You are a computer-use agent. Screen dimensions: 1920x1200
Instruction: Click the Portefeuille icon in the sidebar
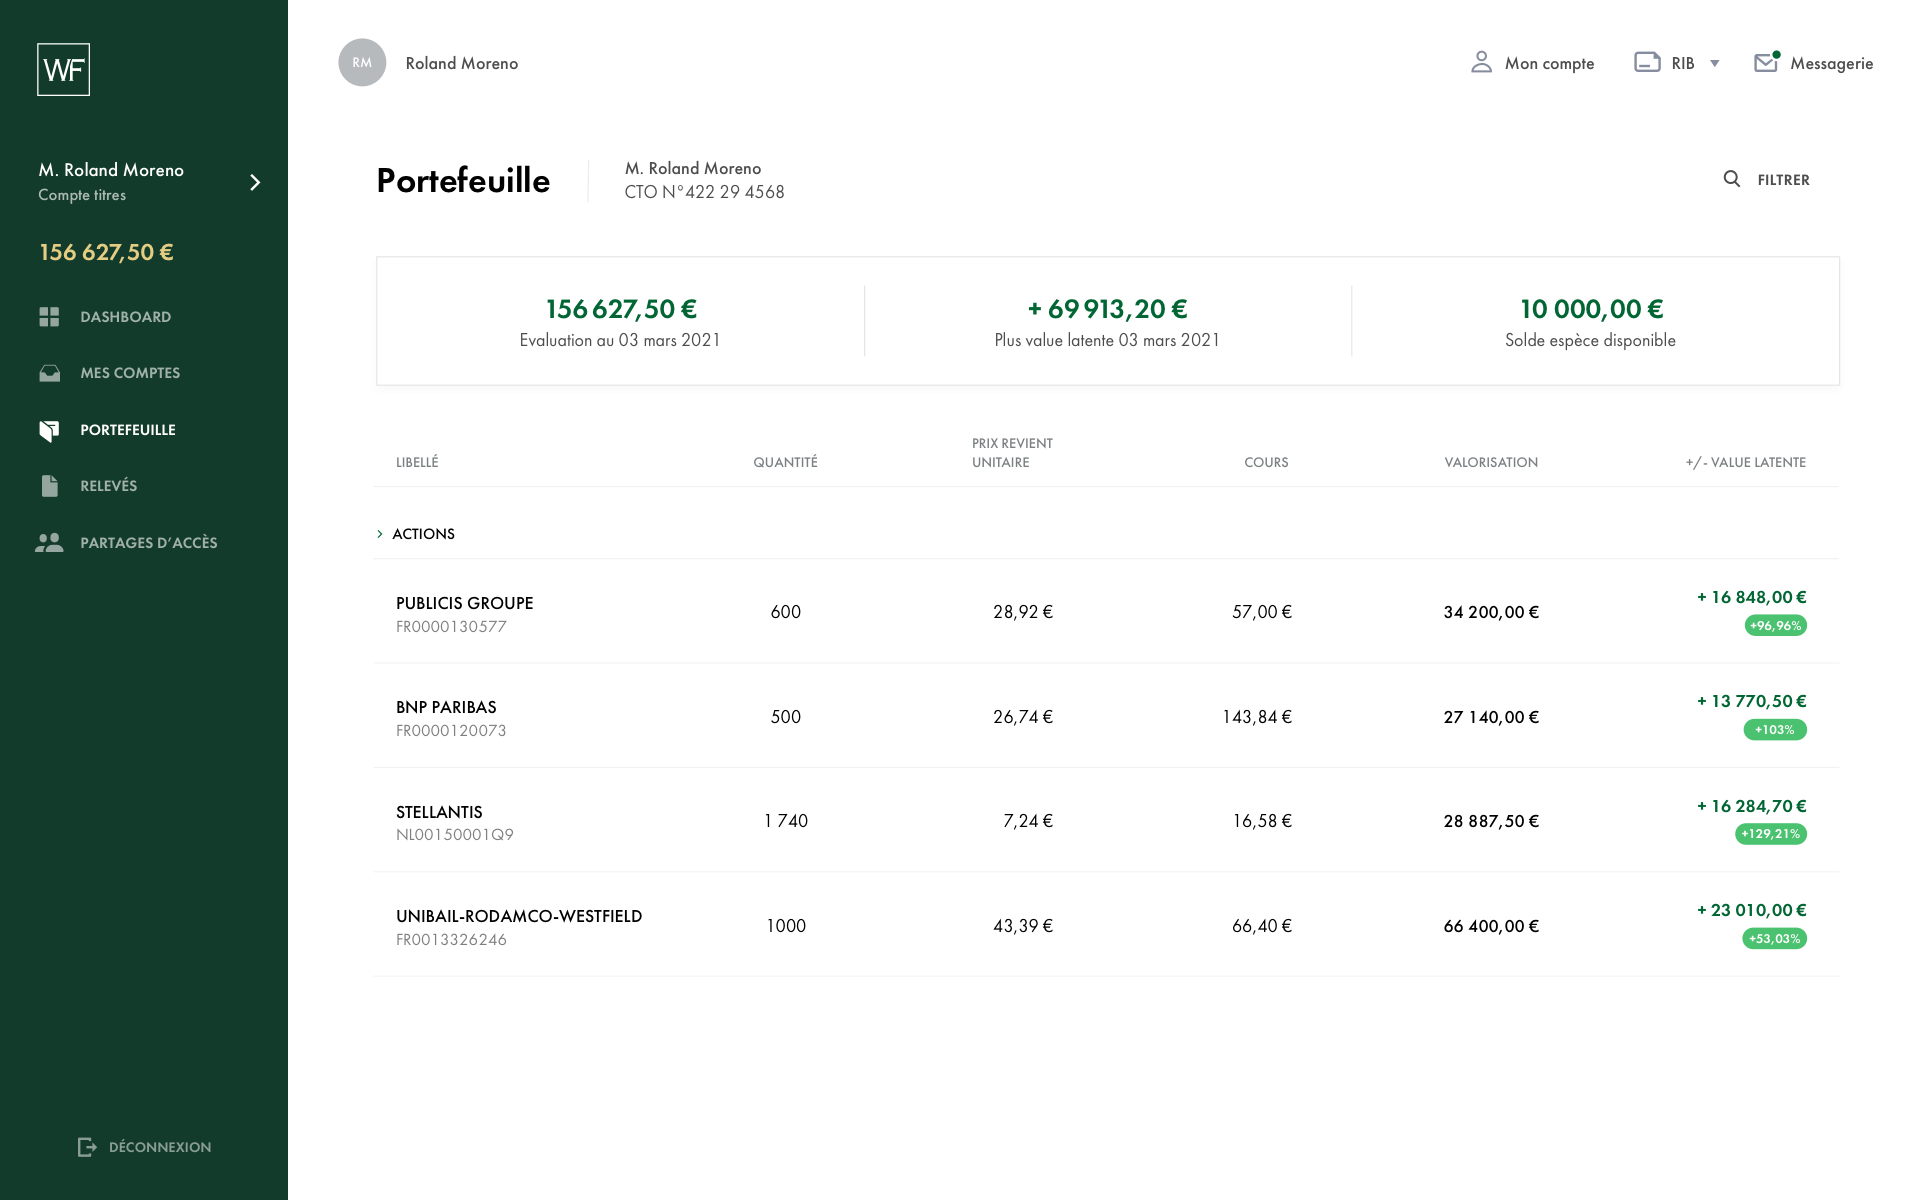pyautogui.click(x=49, y=430)
